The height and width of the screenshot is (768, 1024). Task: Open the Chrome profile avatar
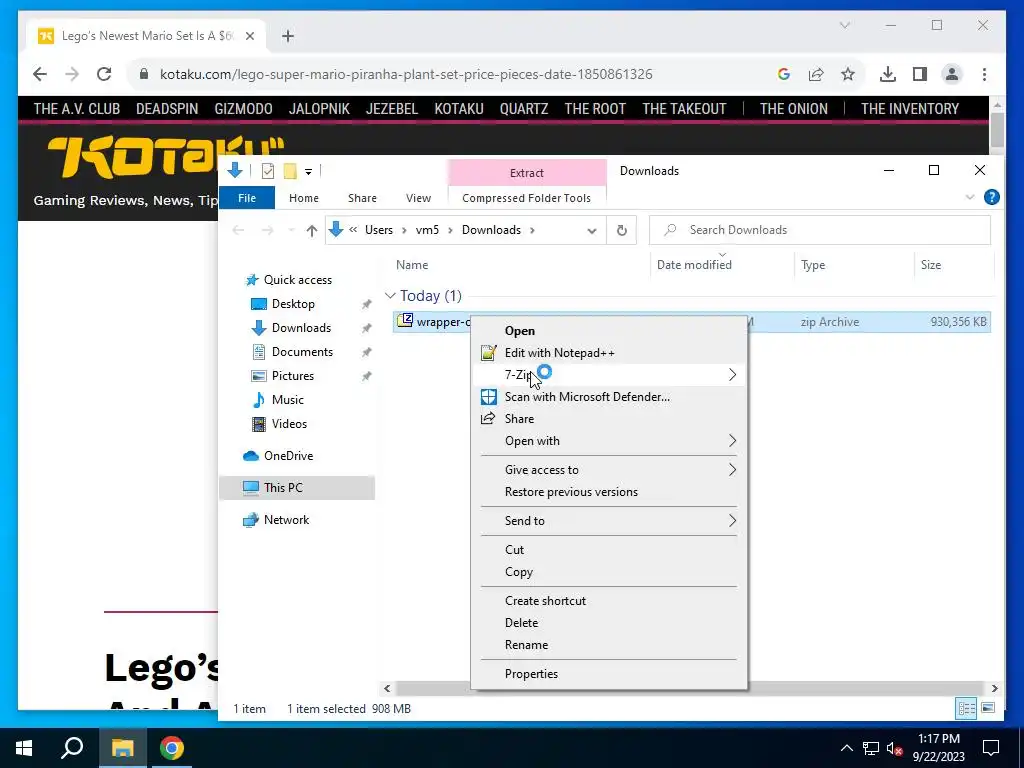click(952, 74)
